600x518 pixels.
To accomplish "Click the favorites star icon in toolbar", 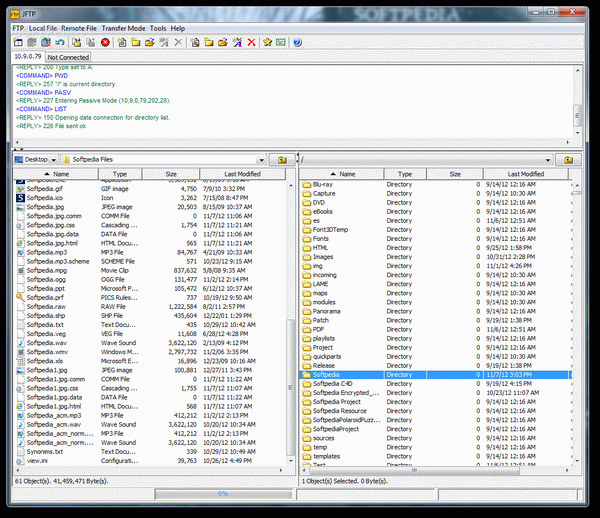I will [x=267, y=43].
